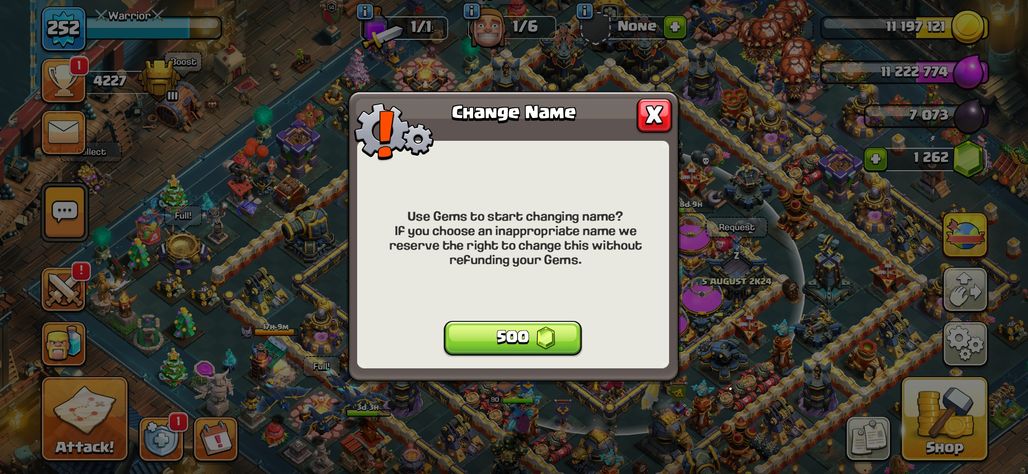Open player level 252 profile badge

coord(64,29)
